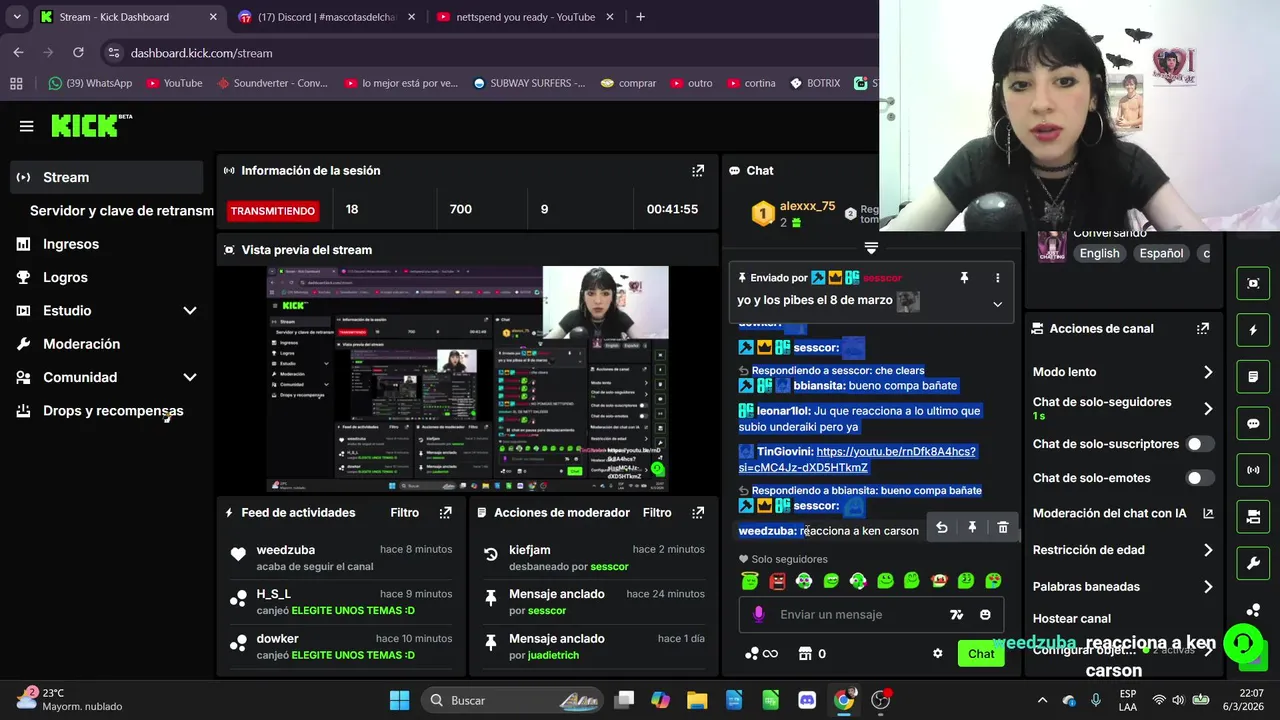The width and height of the screenshot is (1280, 720).
Task: Click Hostear canal option
Action: point(1072,619)
